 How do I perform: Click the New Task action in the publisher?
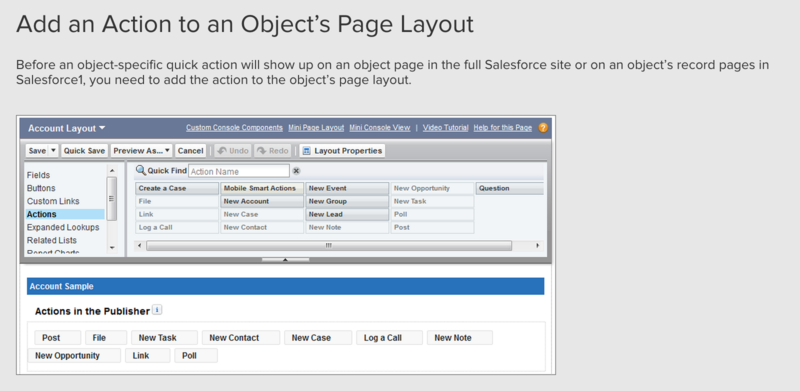click(x=164, y=337)
